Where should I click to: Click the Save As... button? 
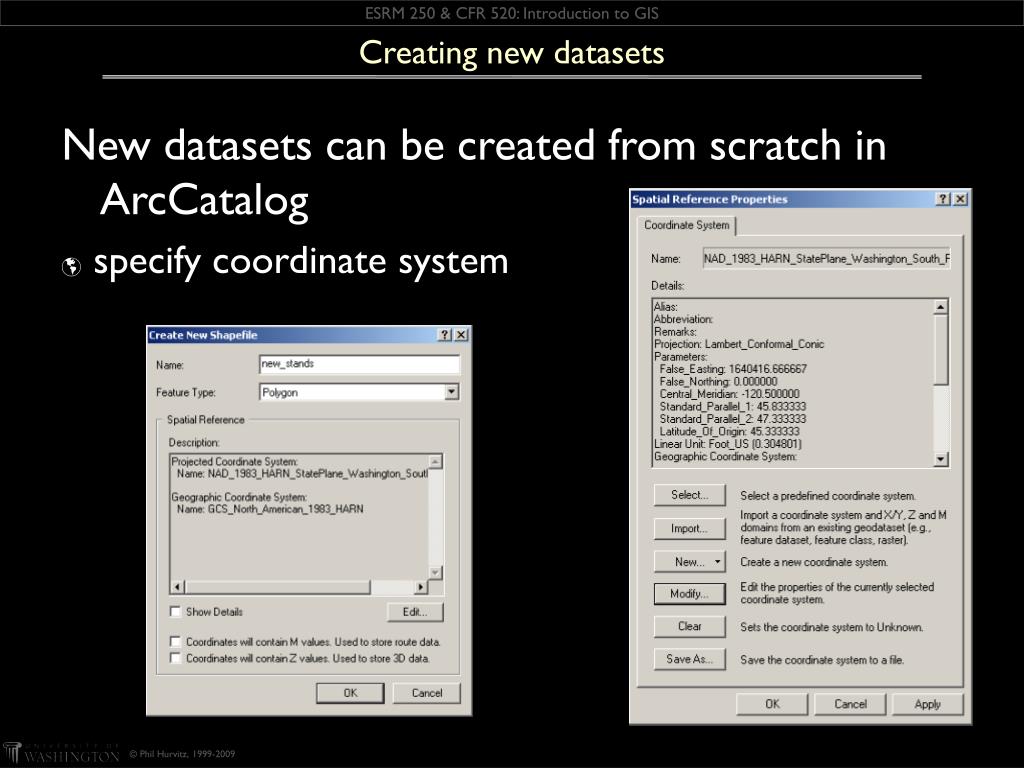pos(690,659)
